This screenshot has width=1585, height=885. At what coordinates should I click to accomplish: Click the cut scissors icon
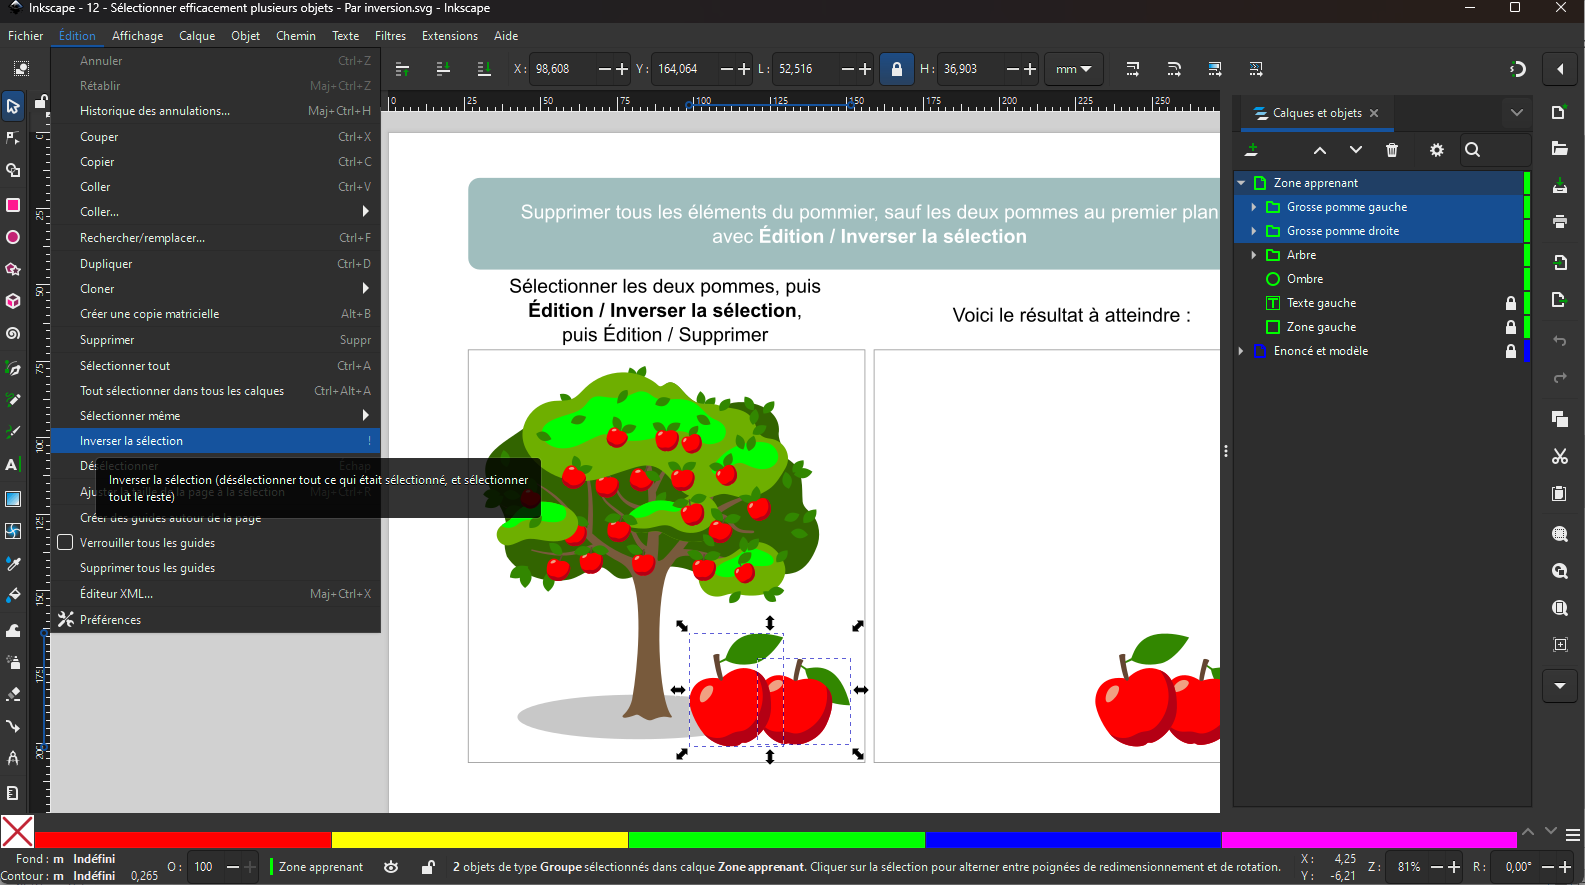(x=1559, y=456)
